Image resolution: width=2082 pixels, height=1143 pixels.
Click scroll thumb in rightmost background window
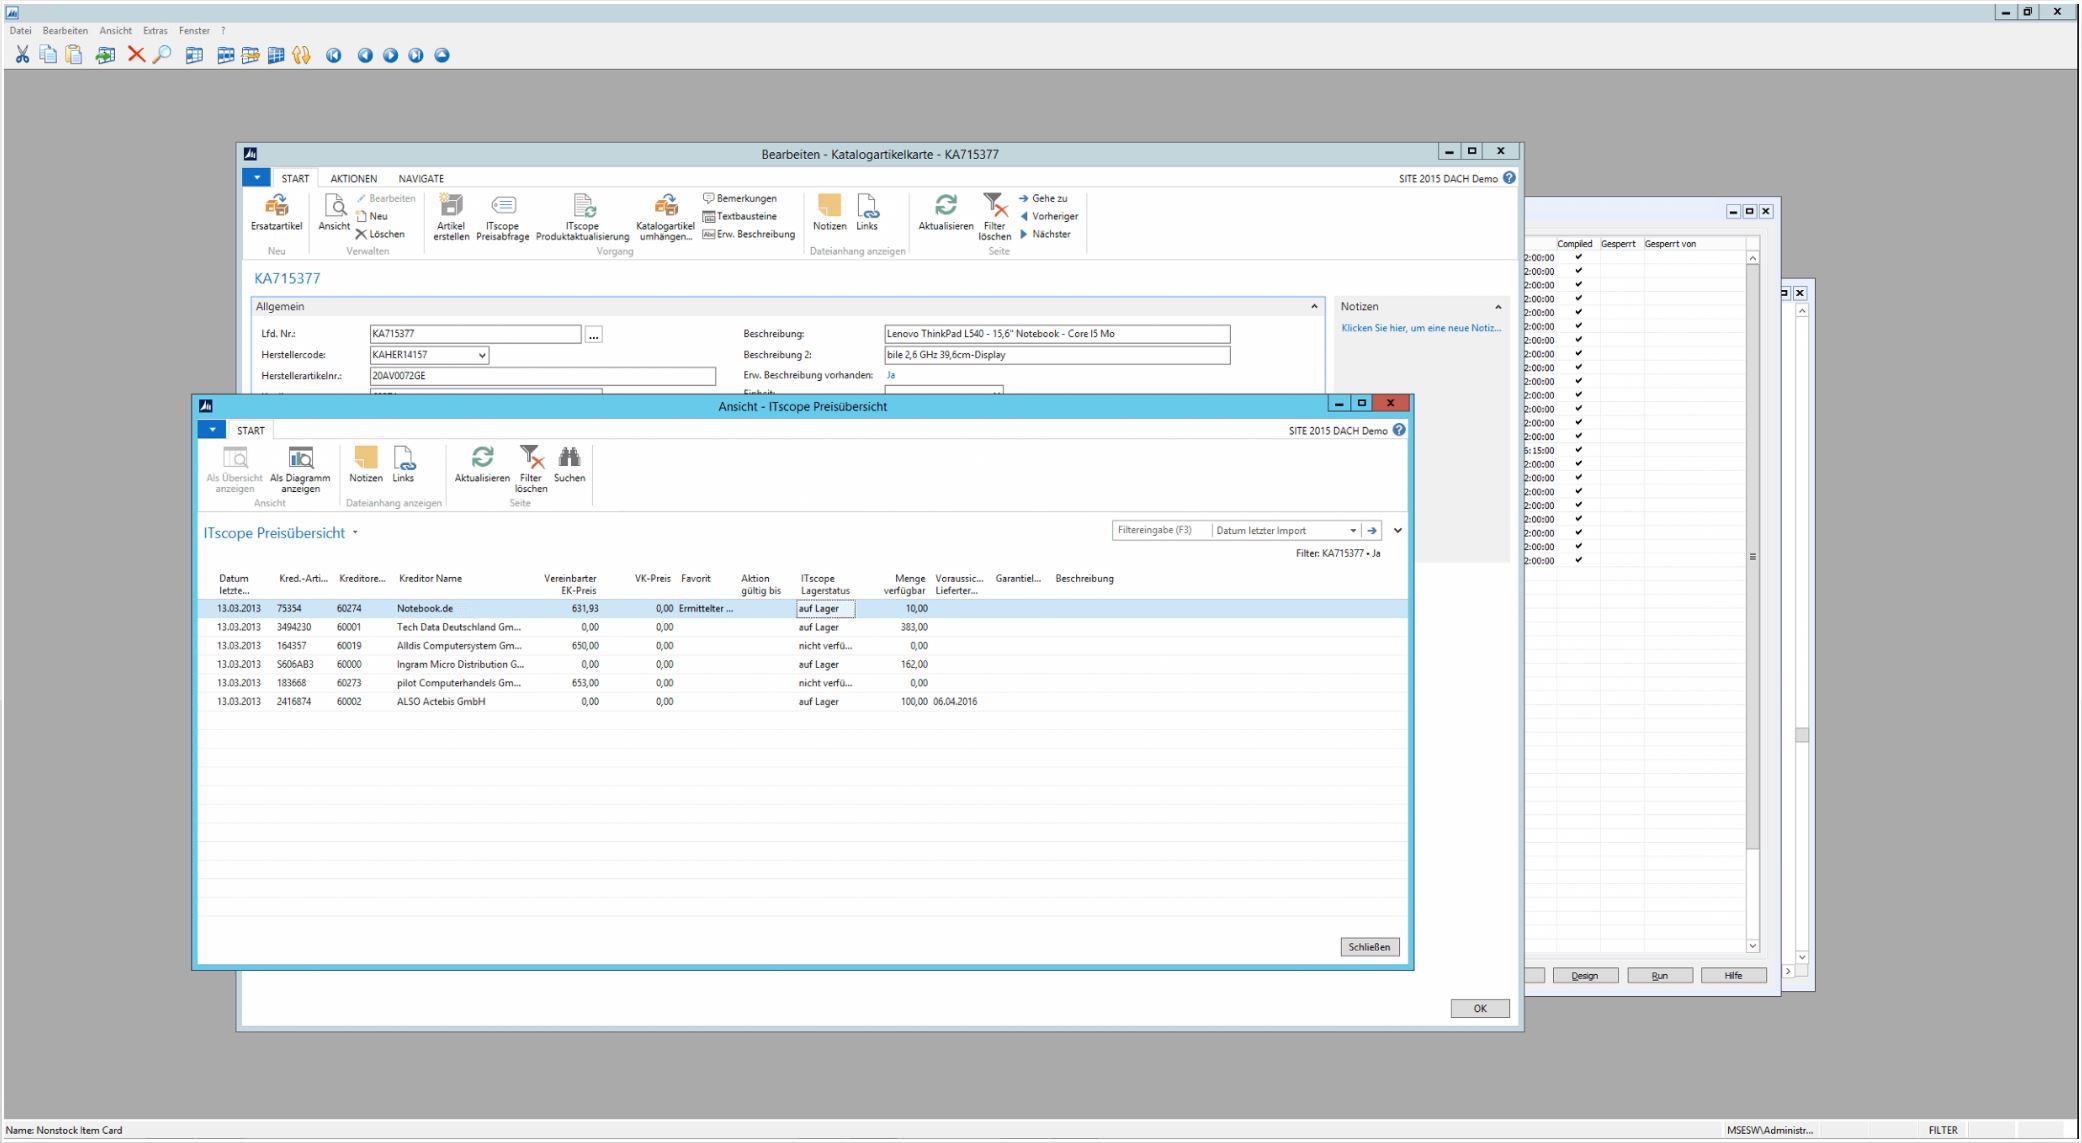point(1802,735)
